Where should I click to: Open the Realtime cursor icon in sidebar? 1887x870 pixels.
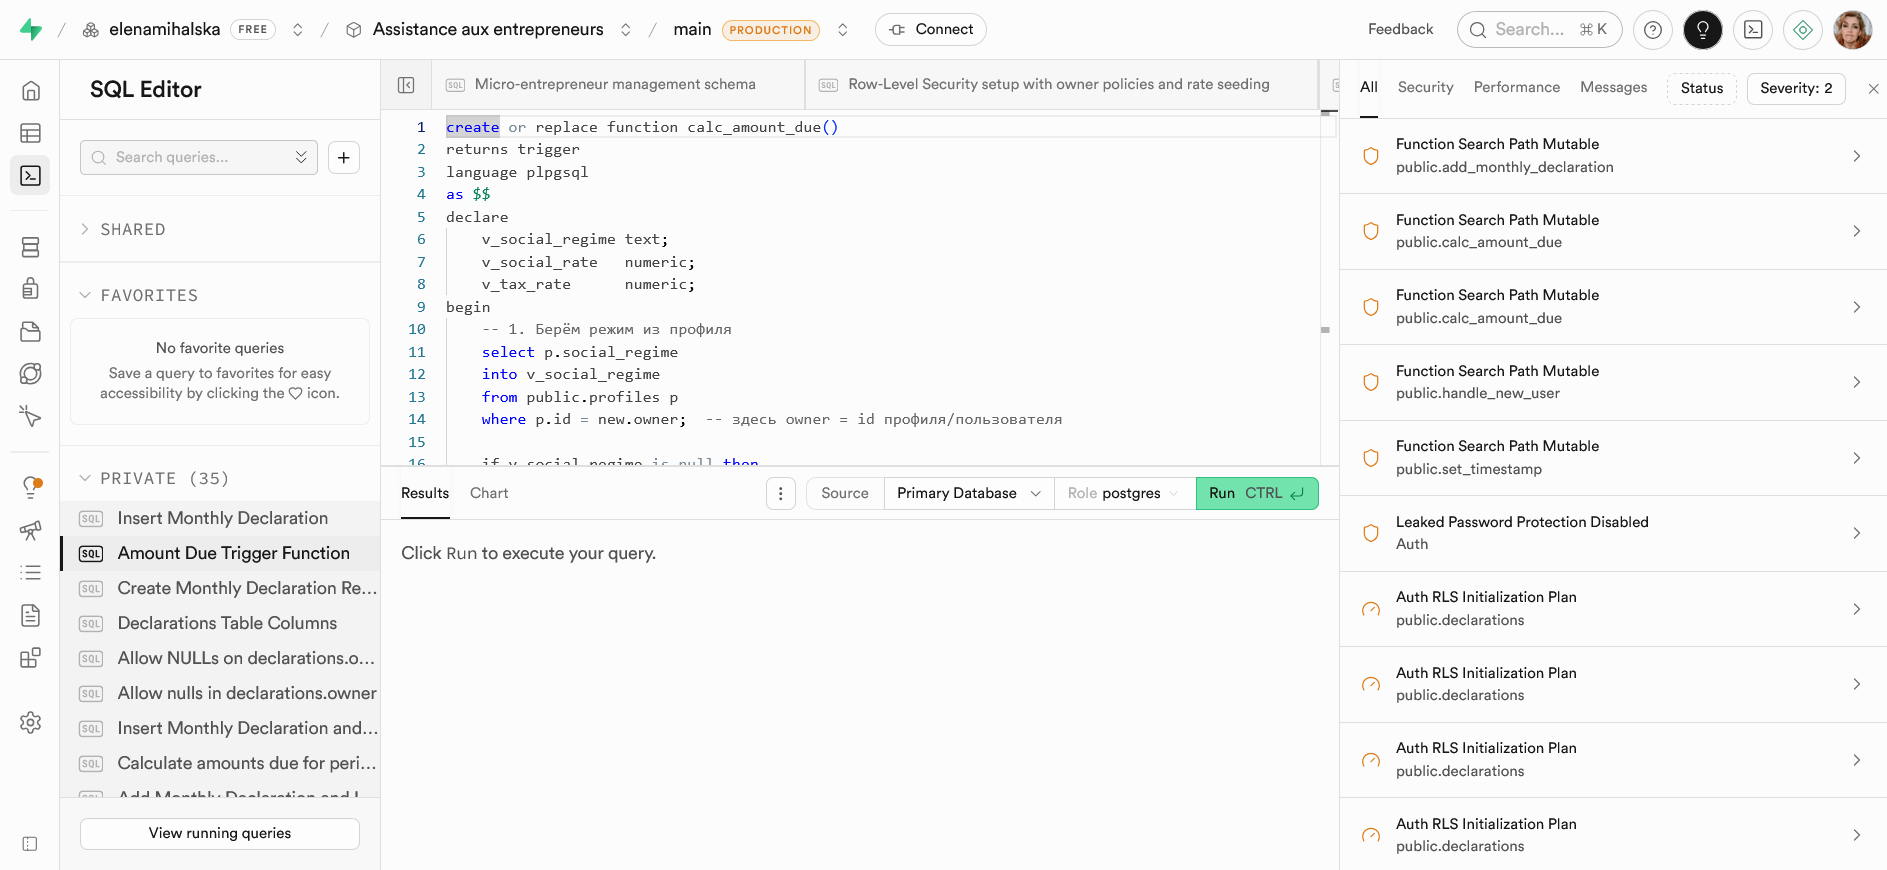[x=30, y=416]
